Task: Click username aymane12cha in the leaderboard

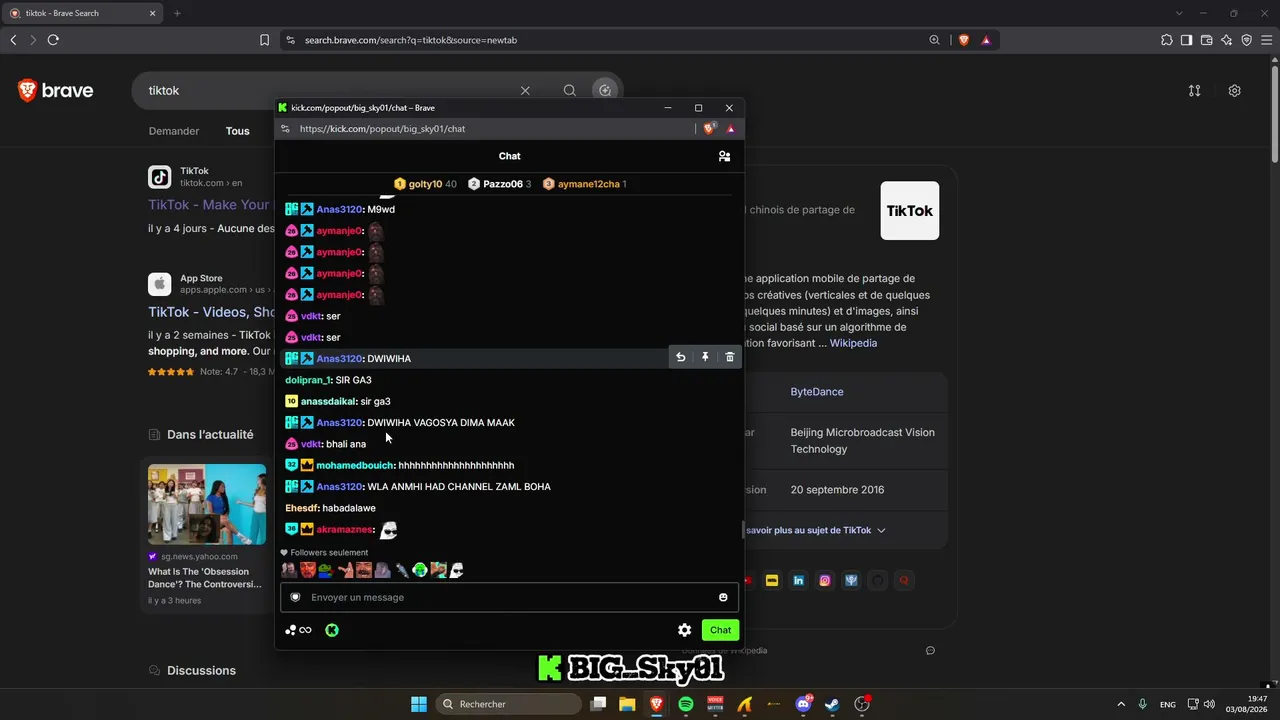Action: click(589, 184)
